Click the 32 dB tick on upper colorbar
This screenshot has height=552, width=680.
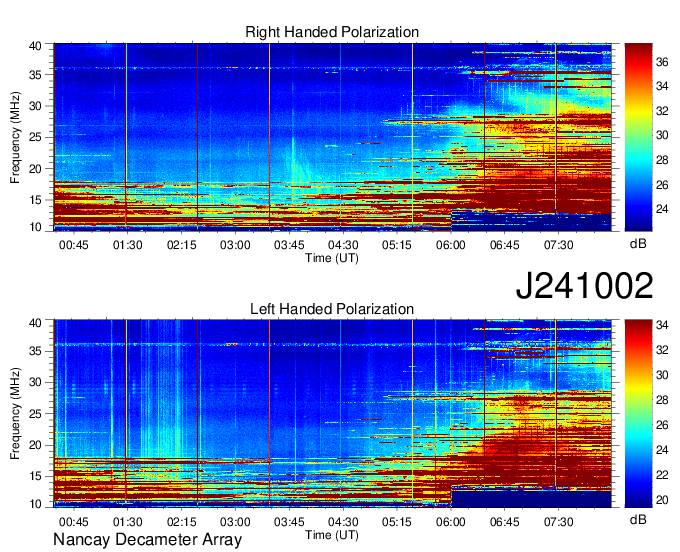(x=662, y=111)
